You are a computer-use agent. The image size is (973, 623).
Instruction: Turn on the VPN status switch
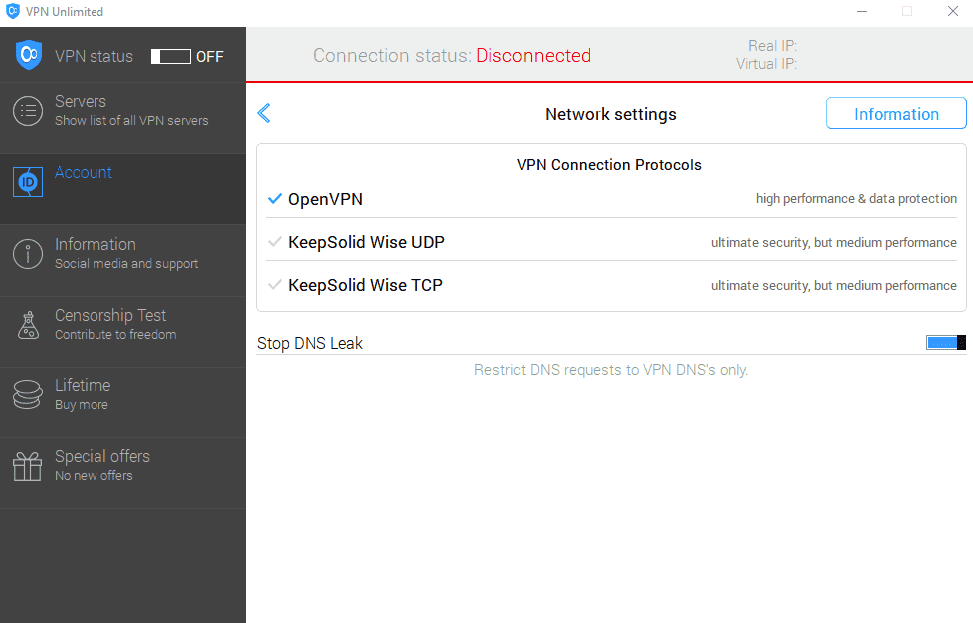[x=171, y=57]
